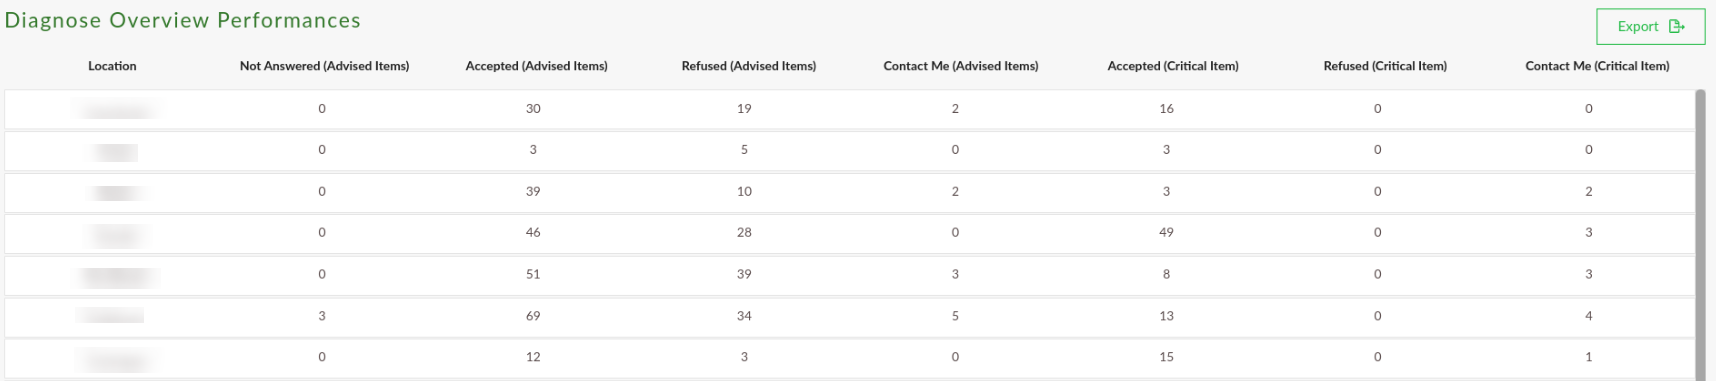Viewport: 1716px width, 381px height.
Task: Click the Export button
Action: tap(1650, 27)
